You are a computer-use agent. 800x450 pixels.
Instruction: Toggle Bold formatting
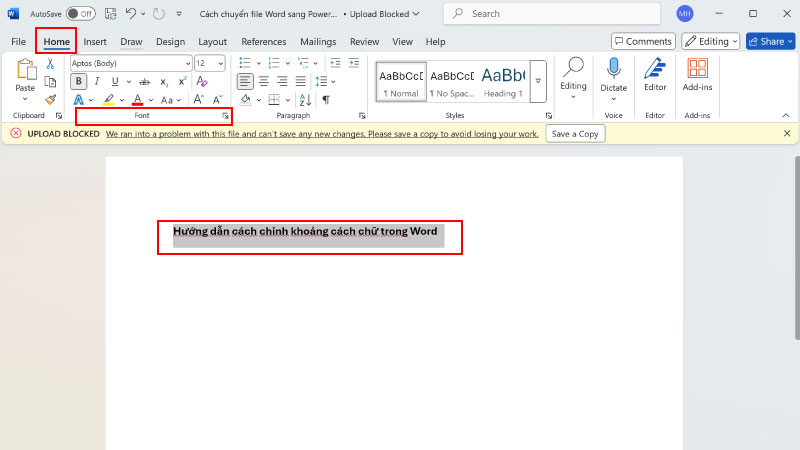click(79, 82)
